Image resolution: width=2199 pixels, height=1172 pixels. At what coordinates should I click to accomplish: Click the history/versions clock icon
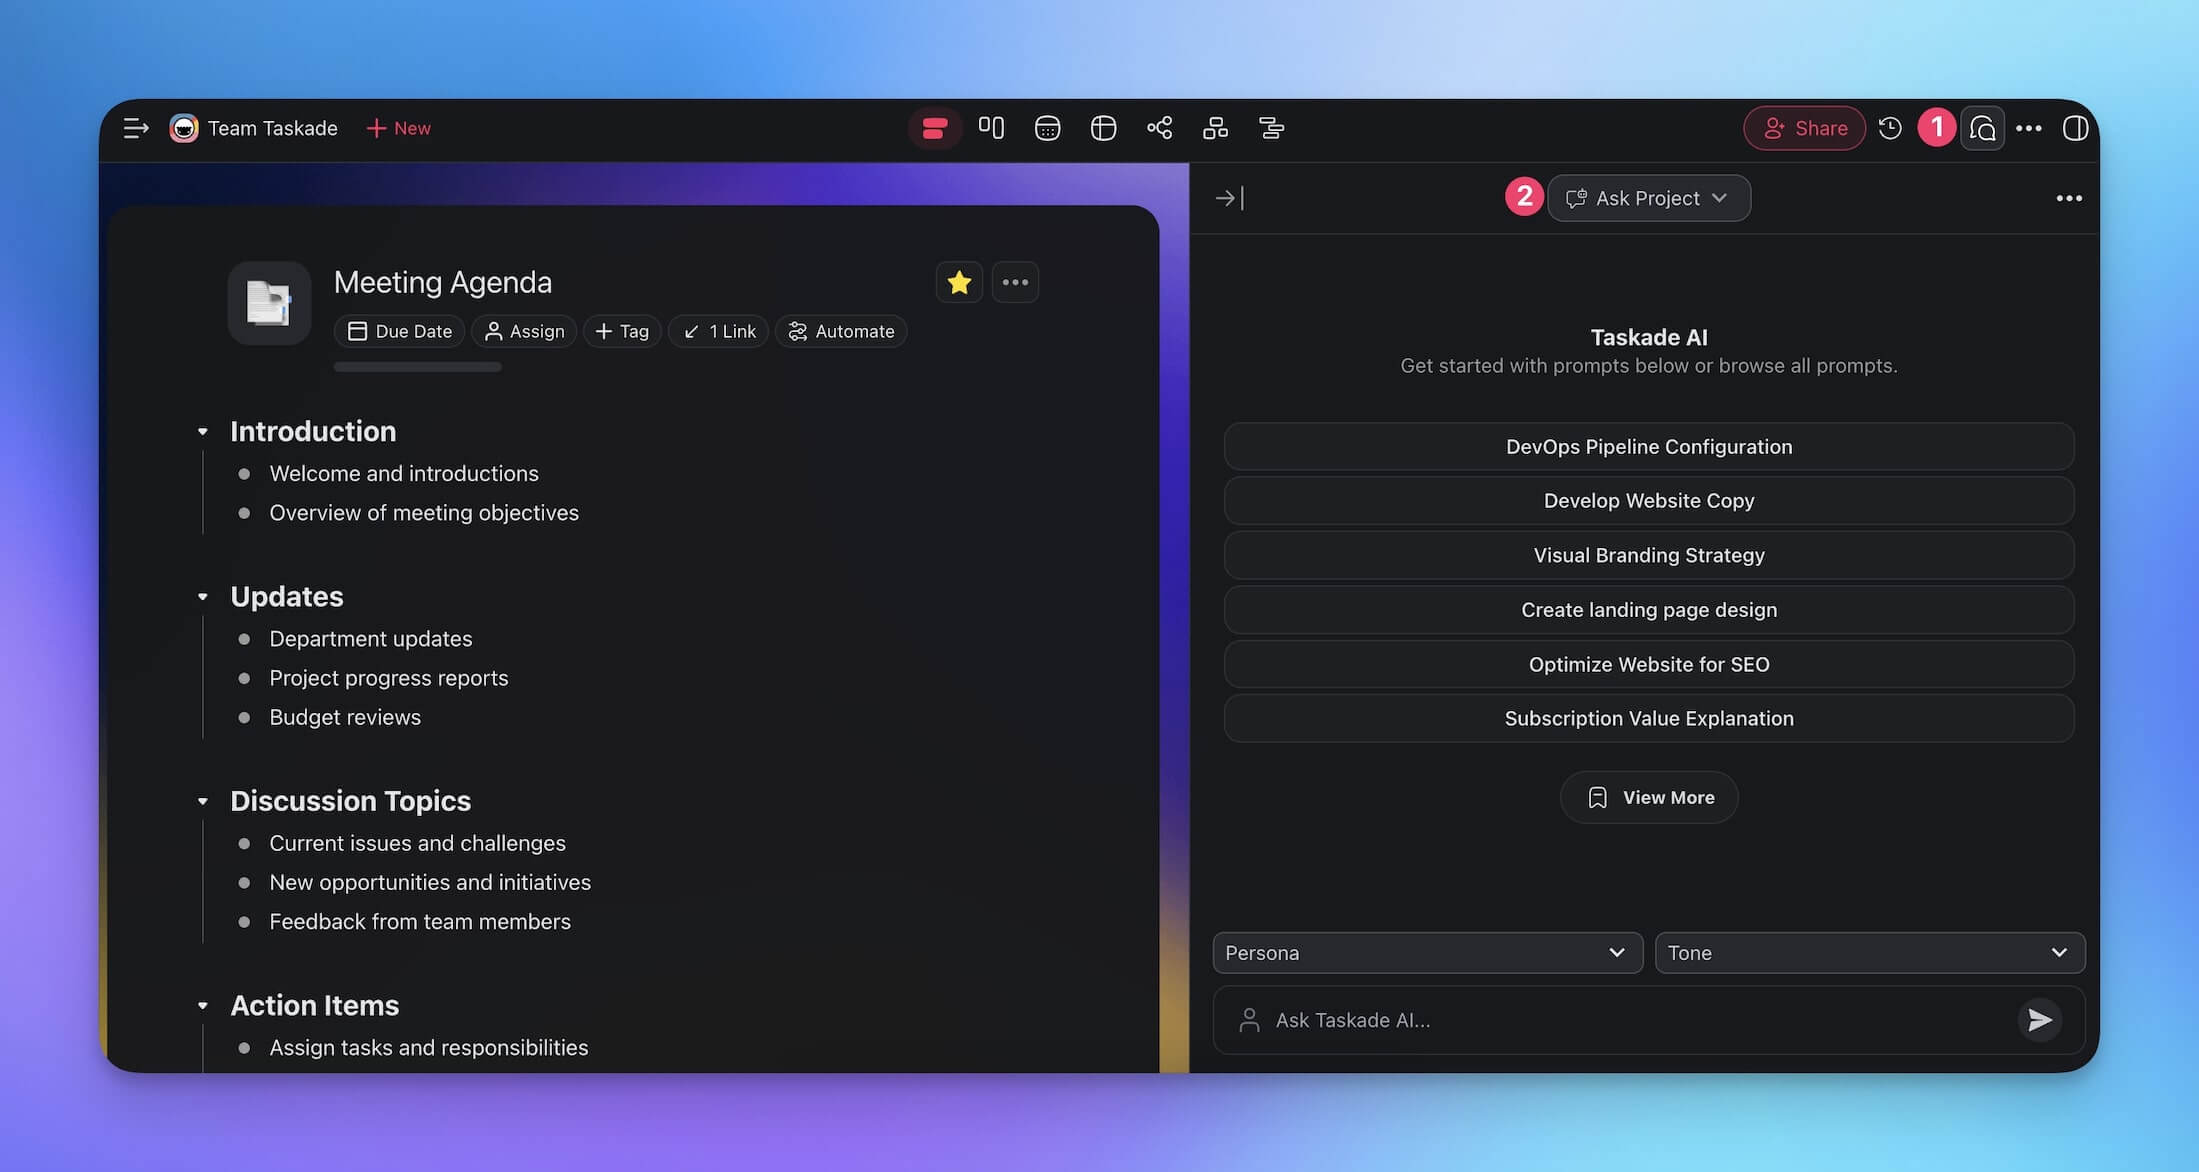(1891, 129)
